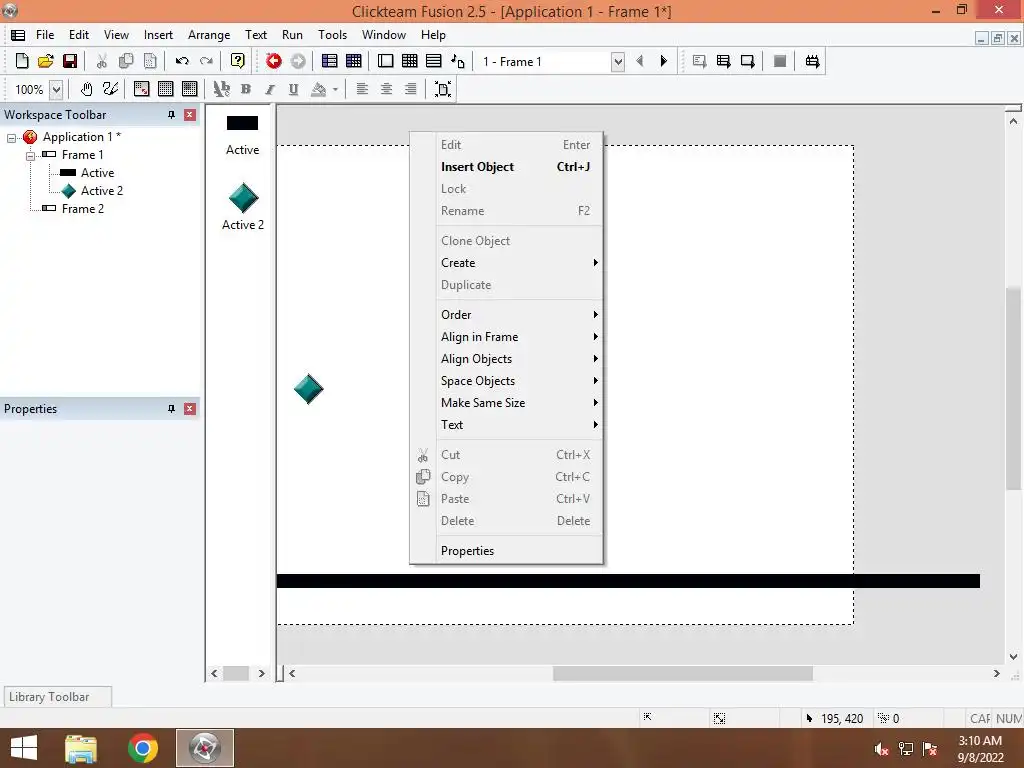This screenshot has width=1024, height=768.
Task: Open the Arrange menu
Action: [x=209, y=35]
